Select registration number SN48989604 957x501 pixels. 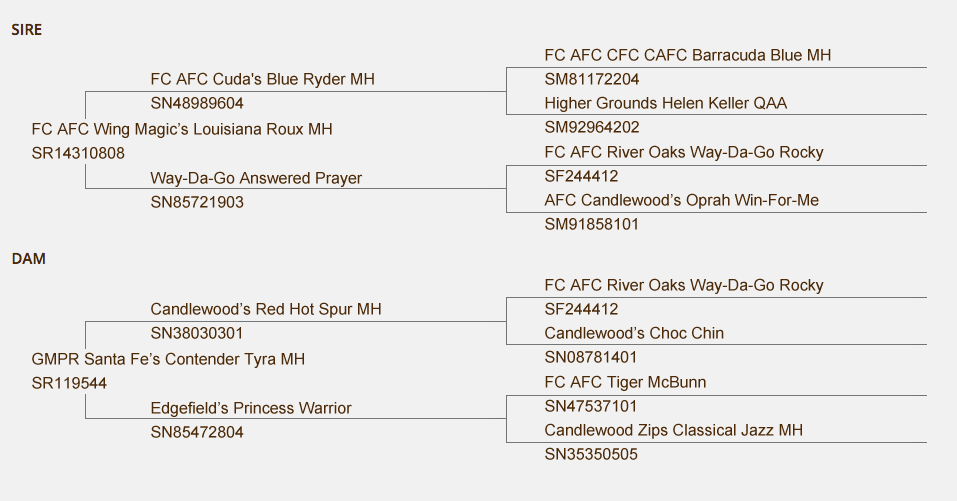[197, 104]
